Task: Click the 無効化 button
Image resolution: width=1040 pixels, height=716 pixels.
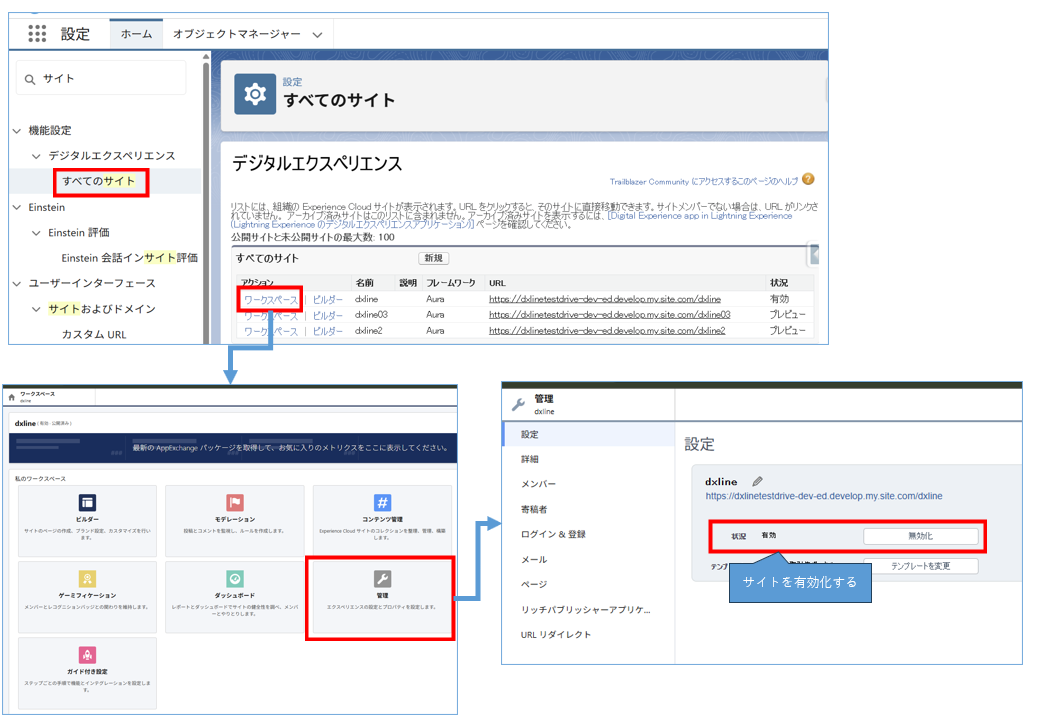Action: tap(920, 536)
